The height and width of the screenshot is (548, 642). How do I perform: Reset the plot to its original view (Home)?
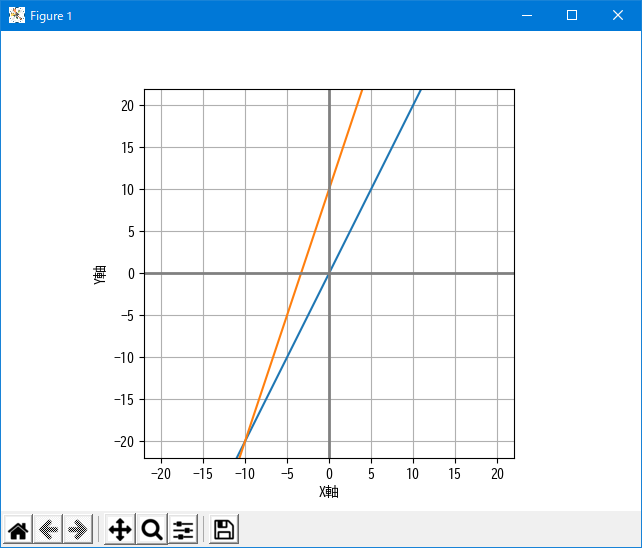18,530
